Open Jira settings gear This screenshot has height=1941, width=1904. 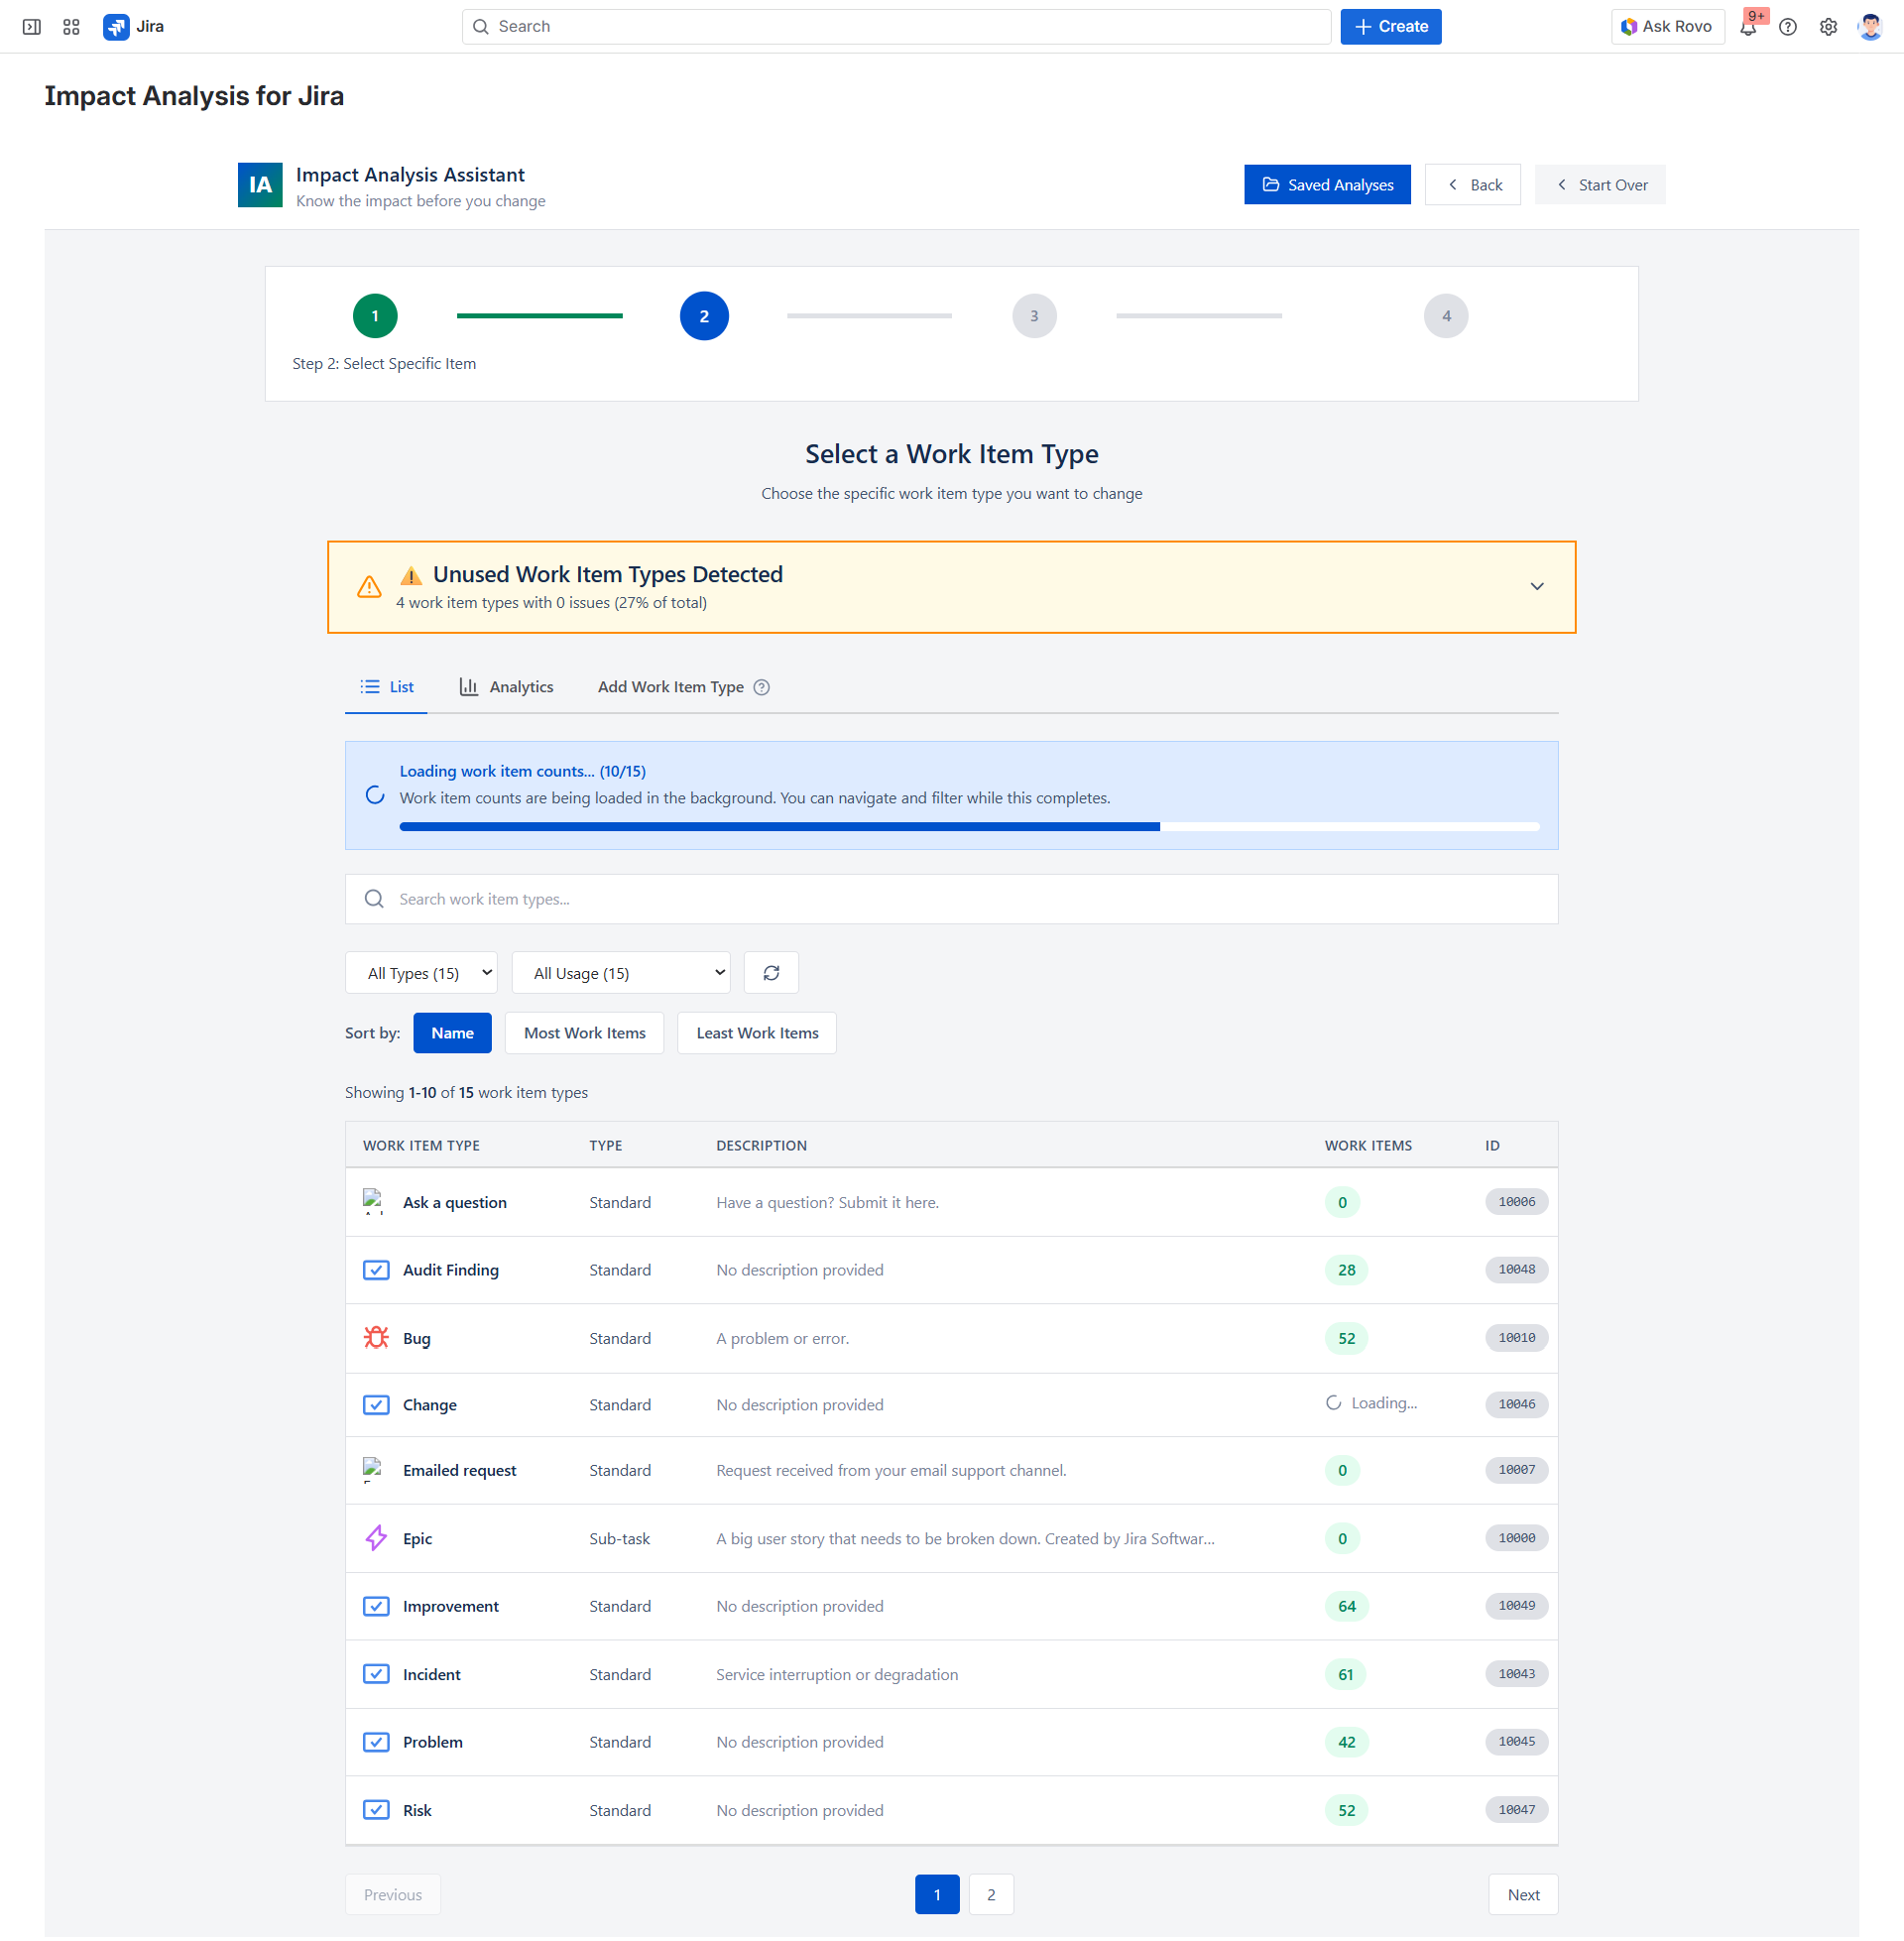pyautogui.click(x=1828, y=27)
